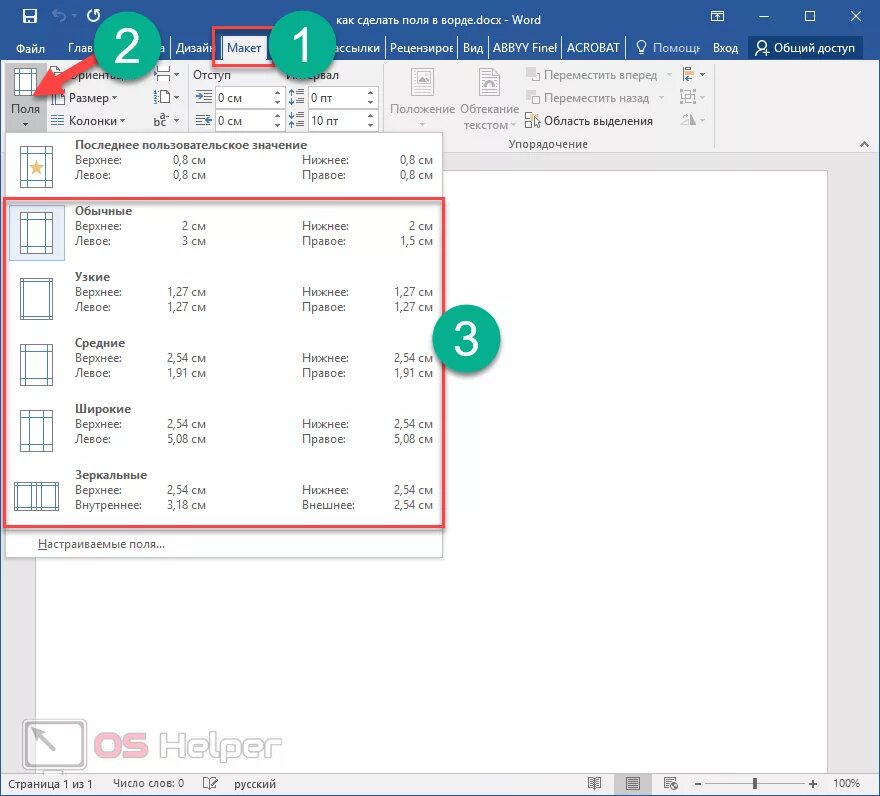This screenshot has height=796, width=880.
Task: Select the Широкие margins preset
Action: click(224, 429)
